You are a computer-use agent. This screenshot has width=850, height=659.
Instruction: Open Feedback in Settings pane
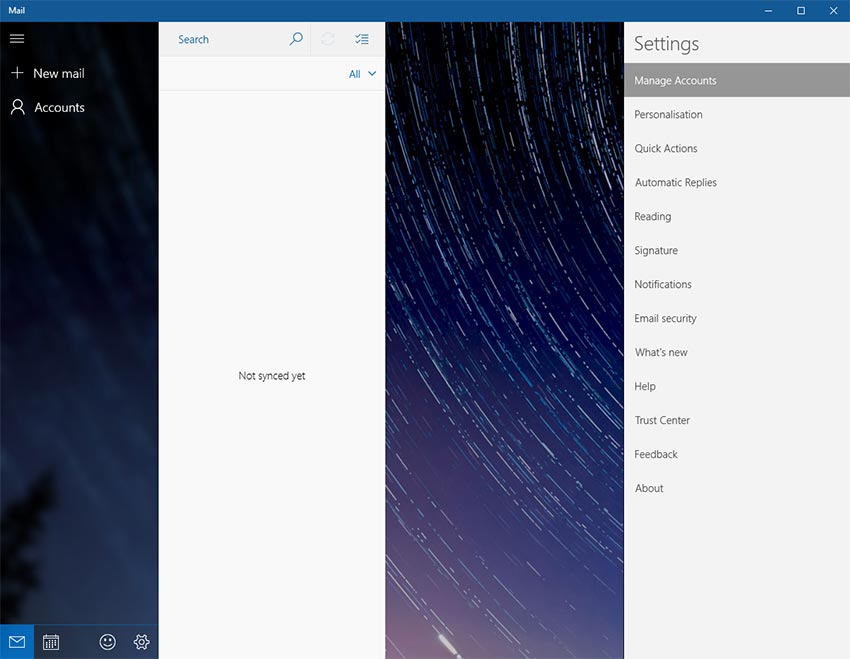pos(737,454)
